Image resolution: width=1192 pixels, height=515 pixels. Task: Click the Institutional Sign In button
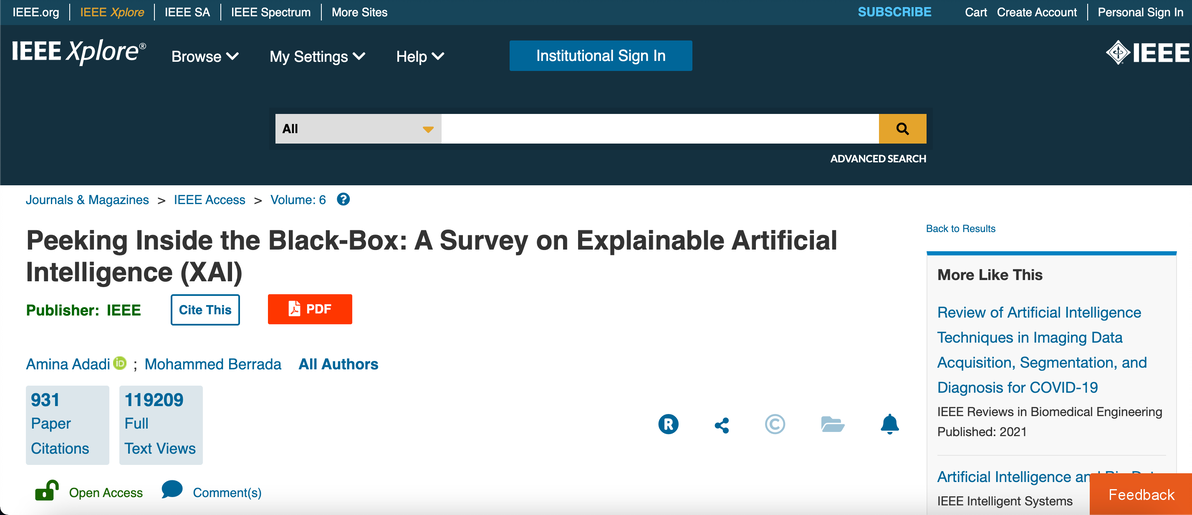601,56
